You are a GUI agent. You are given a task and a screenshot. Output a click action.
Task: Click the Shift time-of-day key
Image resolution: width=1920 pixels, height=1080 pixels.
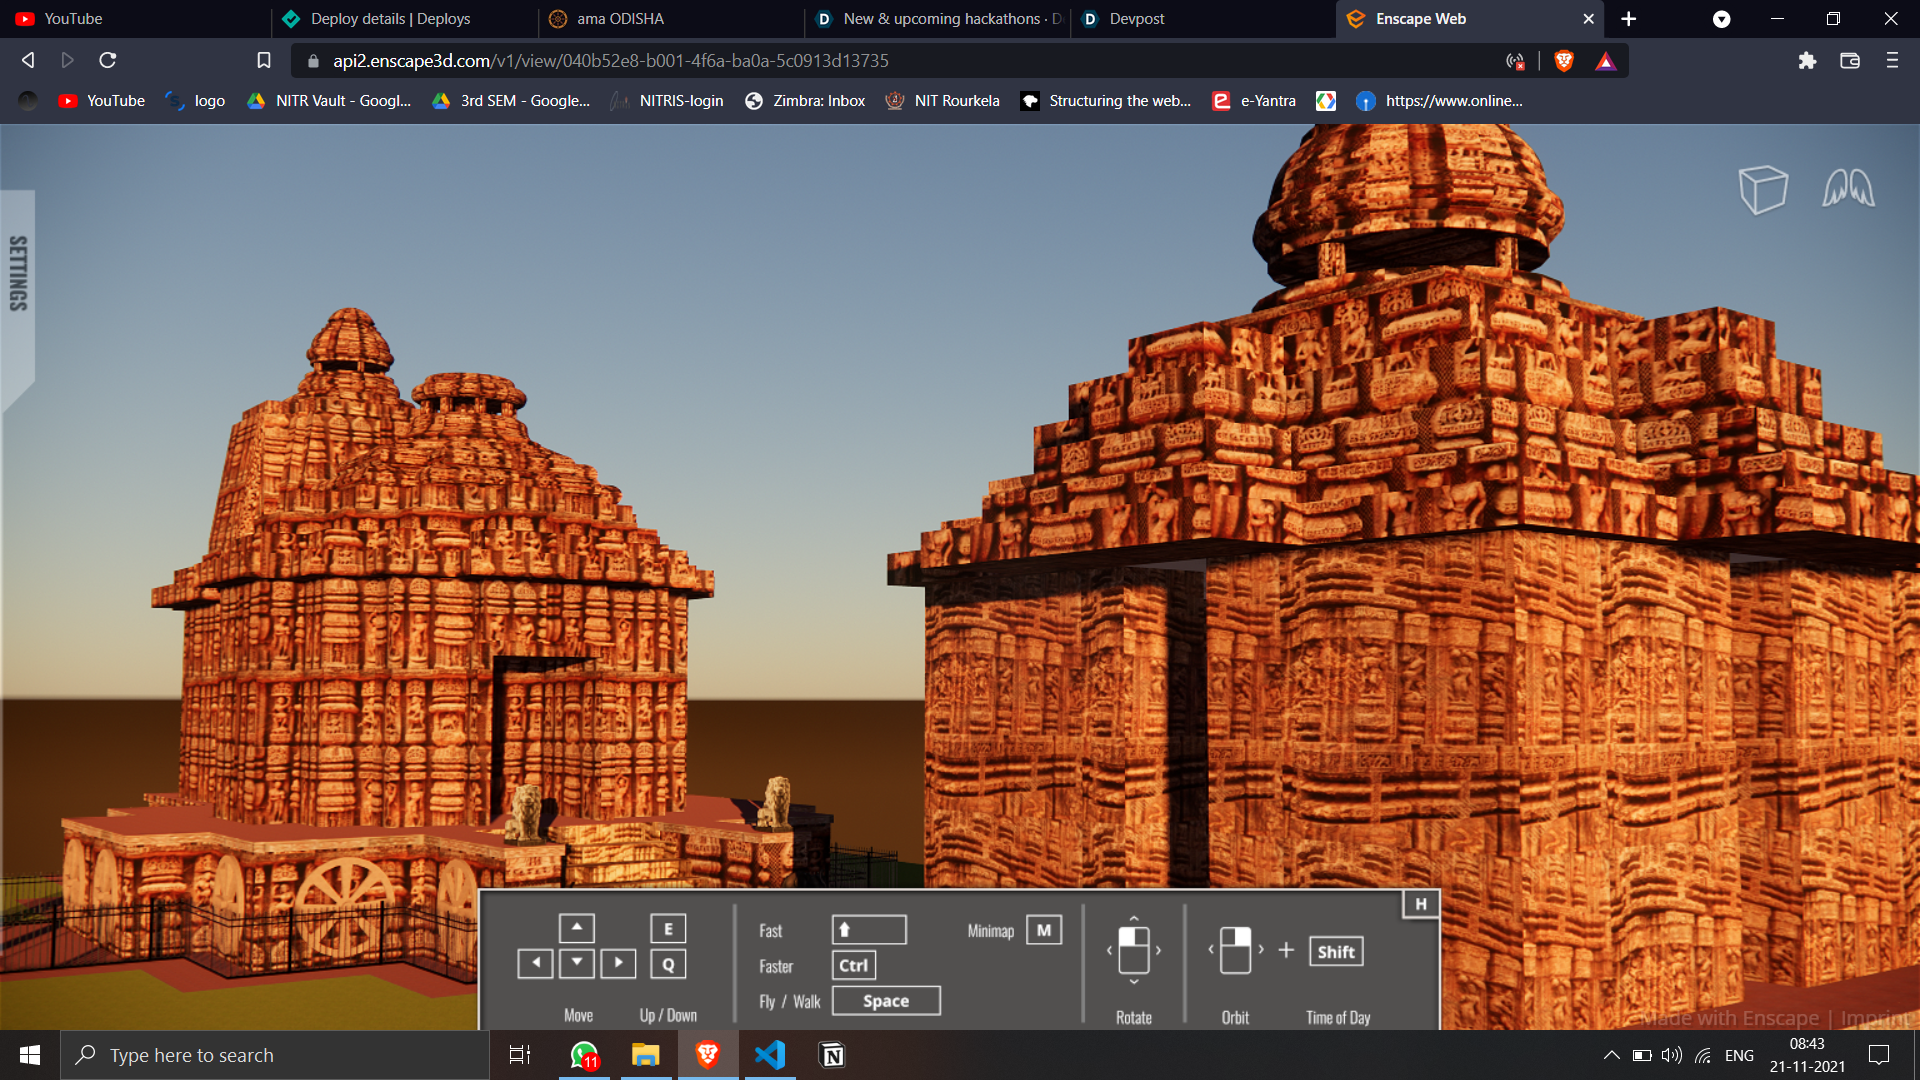pyautogui.click(x=1336, y=952)
